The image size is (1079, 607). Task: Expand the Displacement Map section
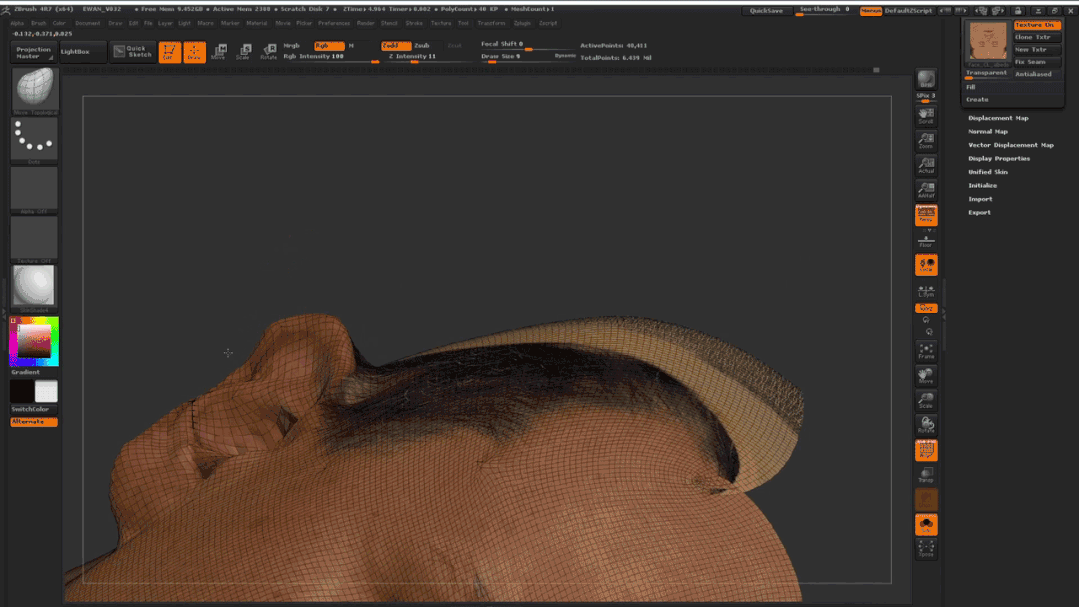tap(998, 118)
